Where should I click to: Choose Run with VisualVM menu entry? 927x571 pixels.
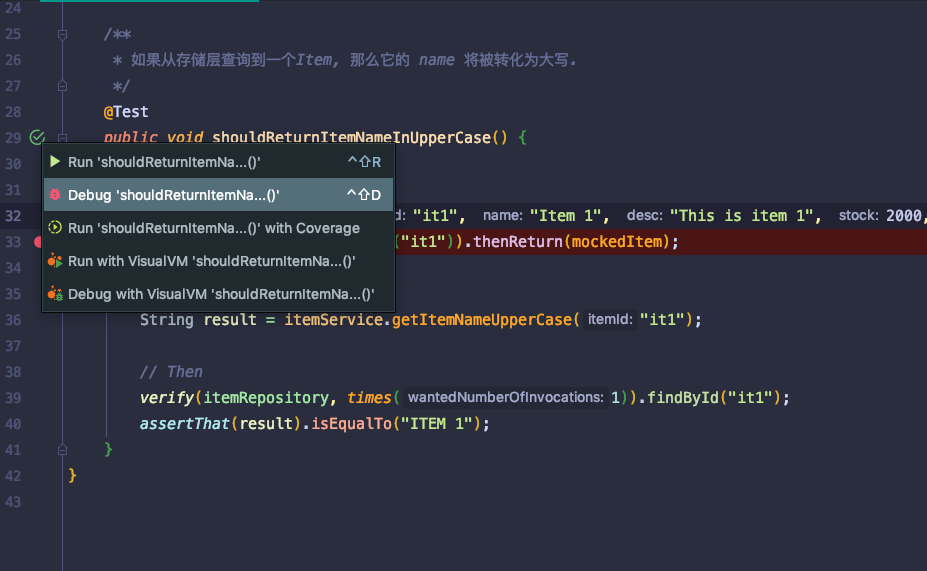click(x=218, y=261)
